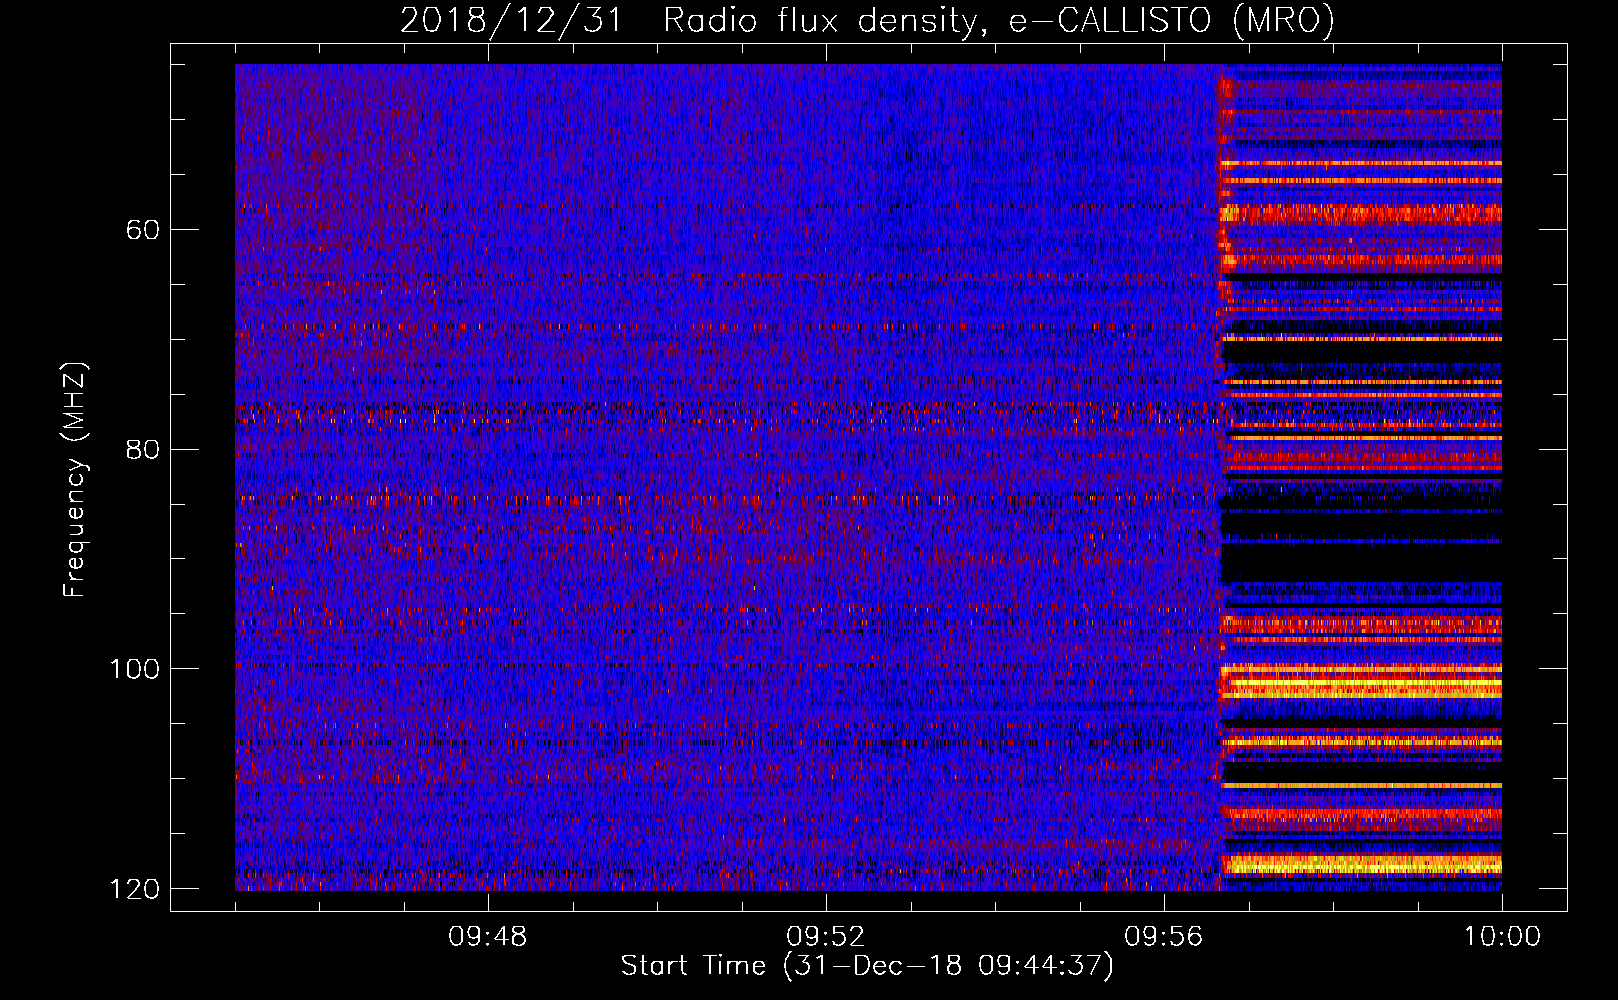Click the '09:48' time tick label
This screenshot has width=1618, height=1000.
point(488,937)
